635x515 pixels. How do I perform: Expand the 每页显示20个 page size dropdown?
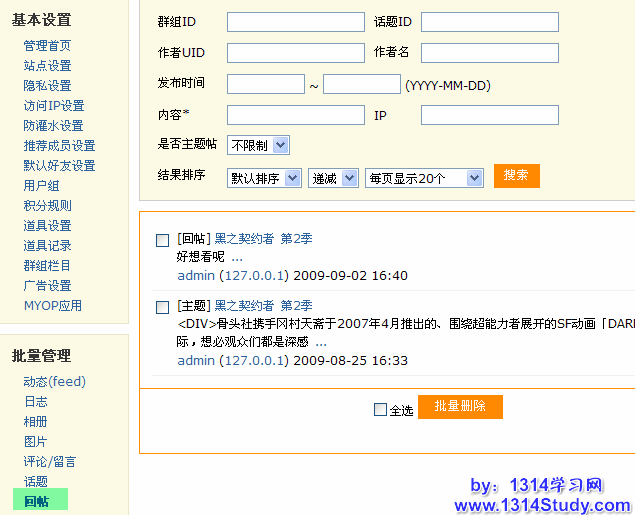[x=424, y=178]
